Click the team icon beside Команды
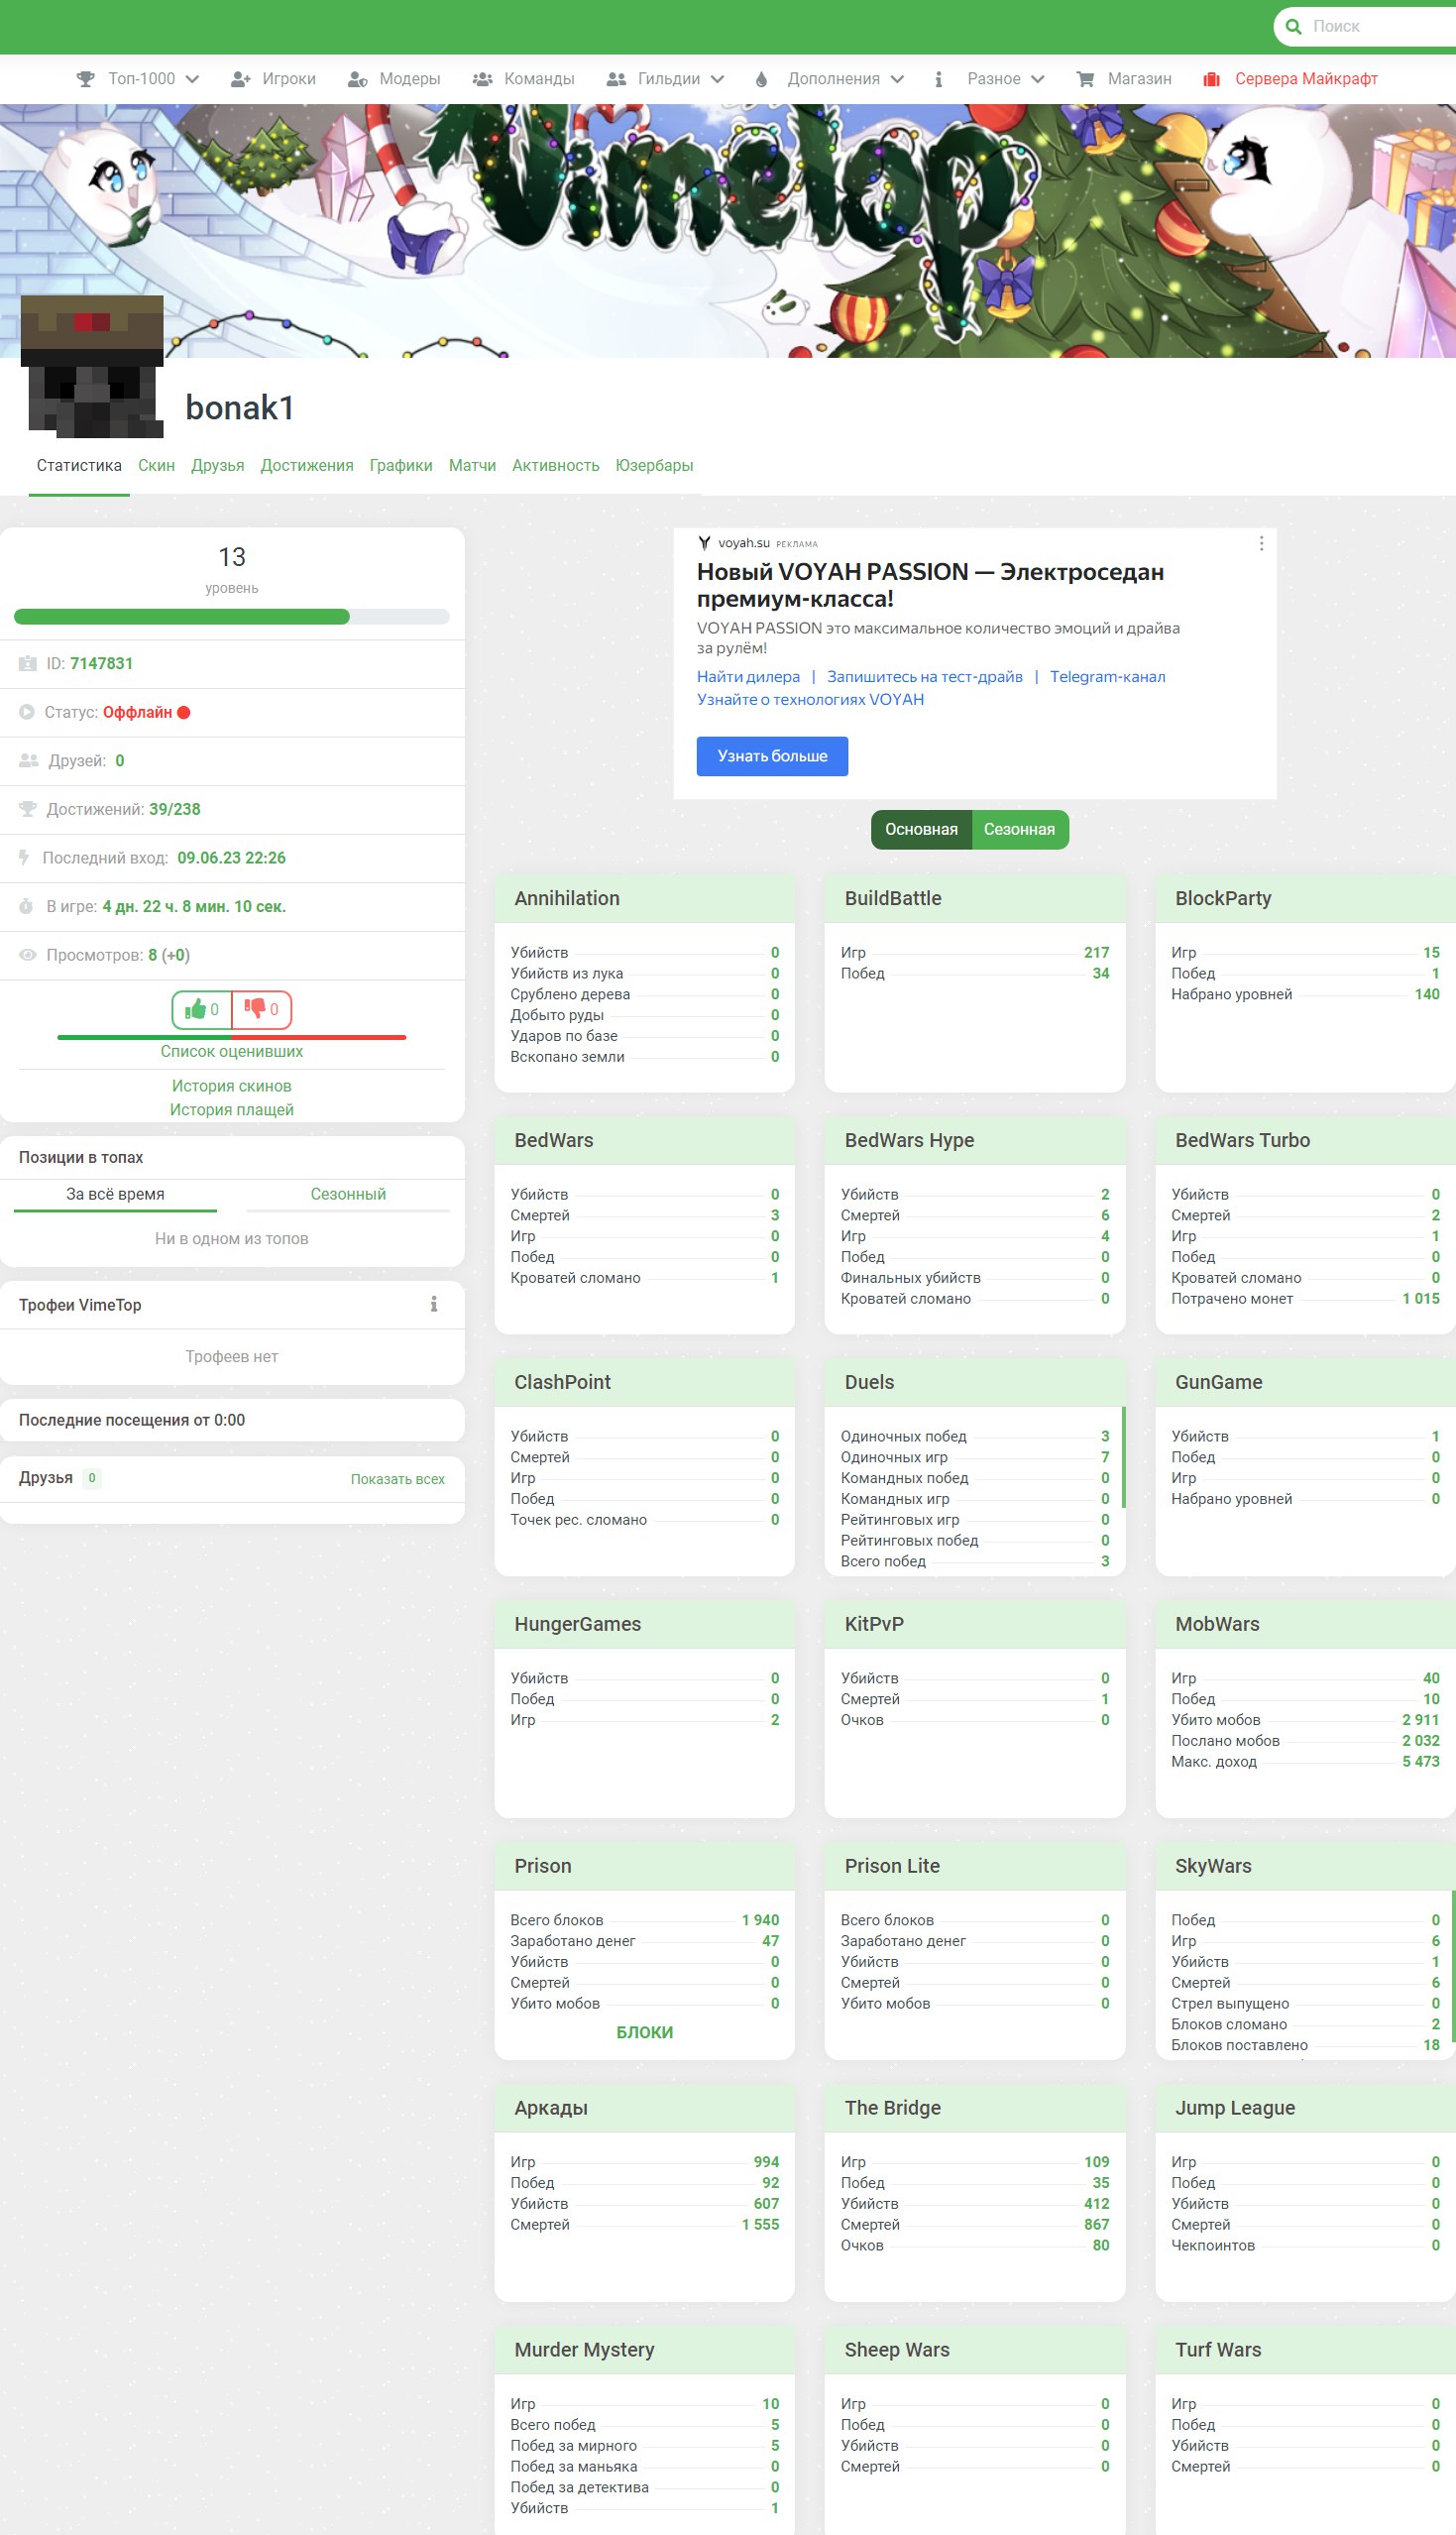Screen dimensions: 1456x2535 [482, 79]
